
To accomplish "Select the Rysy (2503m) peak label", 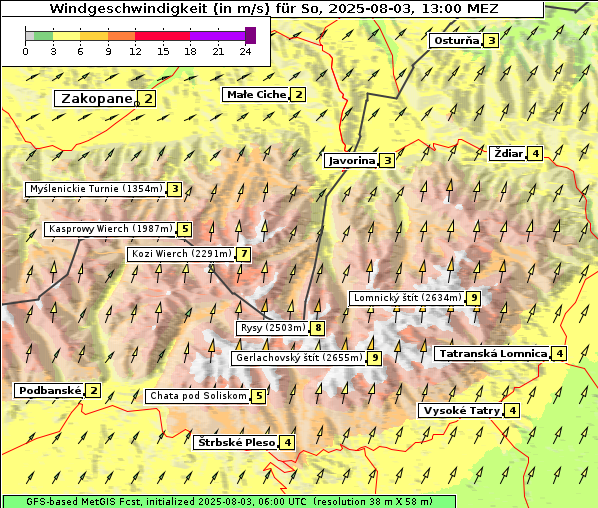I will 273,328.
